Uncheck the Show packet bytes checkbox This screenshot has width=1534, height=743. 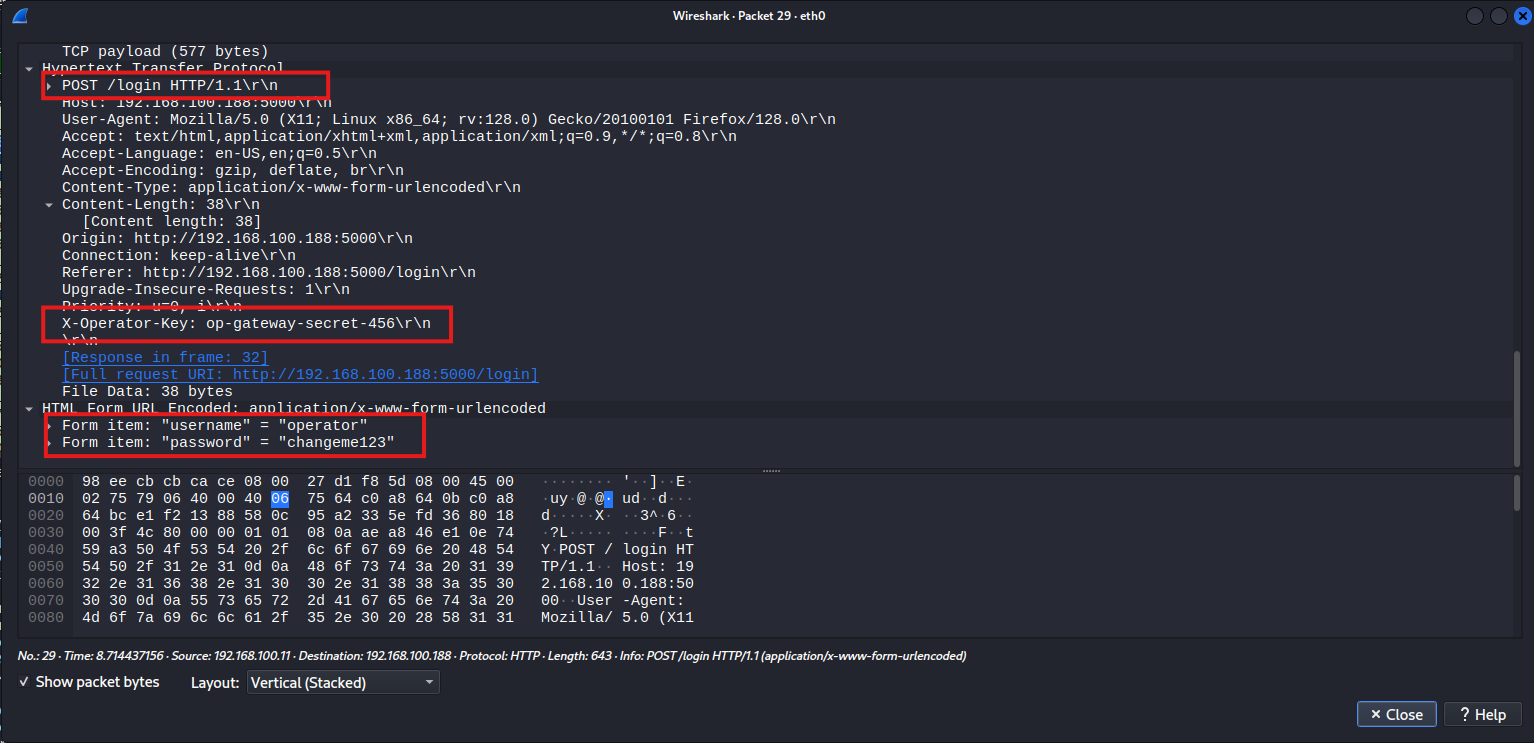click(x=25, y=682)
